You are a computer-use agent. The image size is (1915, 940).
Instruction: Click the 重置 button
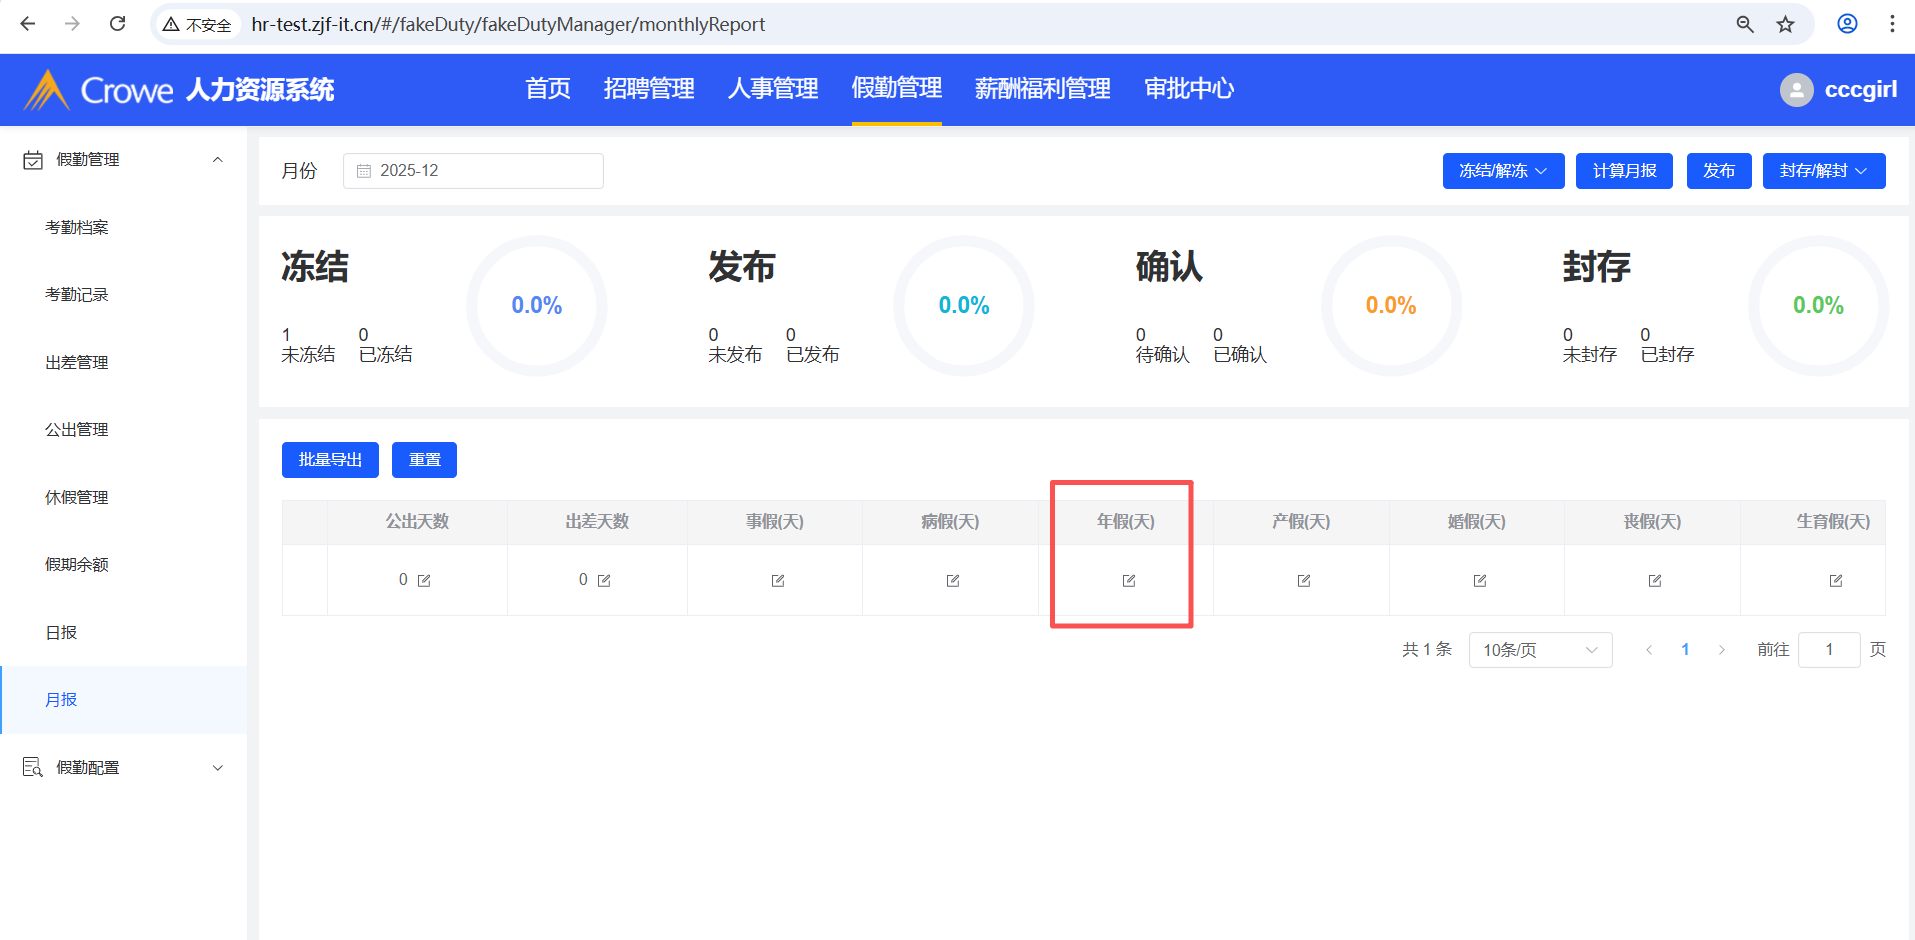pyautogui.click(x=424, y=460)
